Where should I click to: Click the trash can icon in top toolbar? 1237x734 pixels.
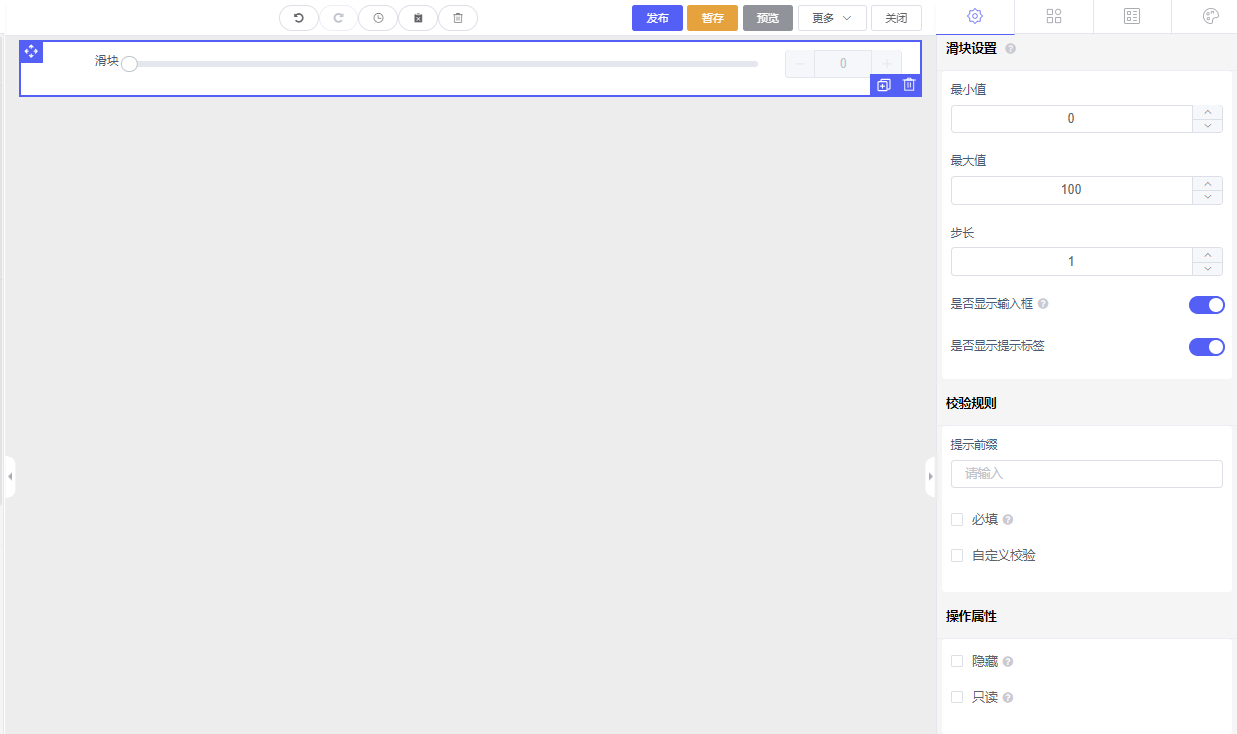pyautogui.click(x=458, y=18)
